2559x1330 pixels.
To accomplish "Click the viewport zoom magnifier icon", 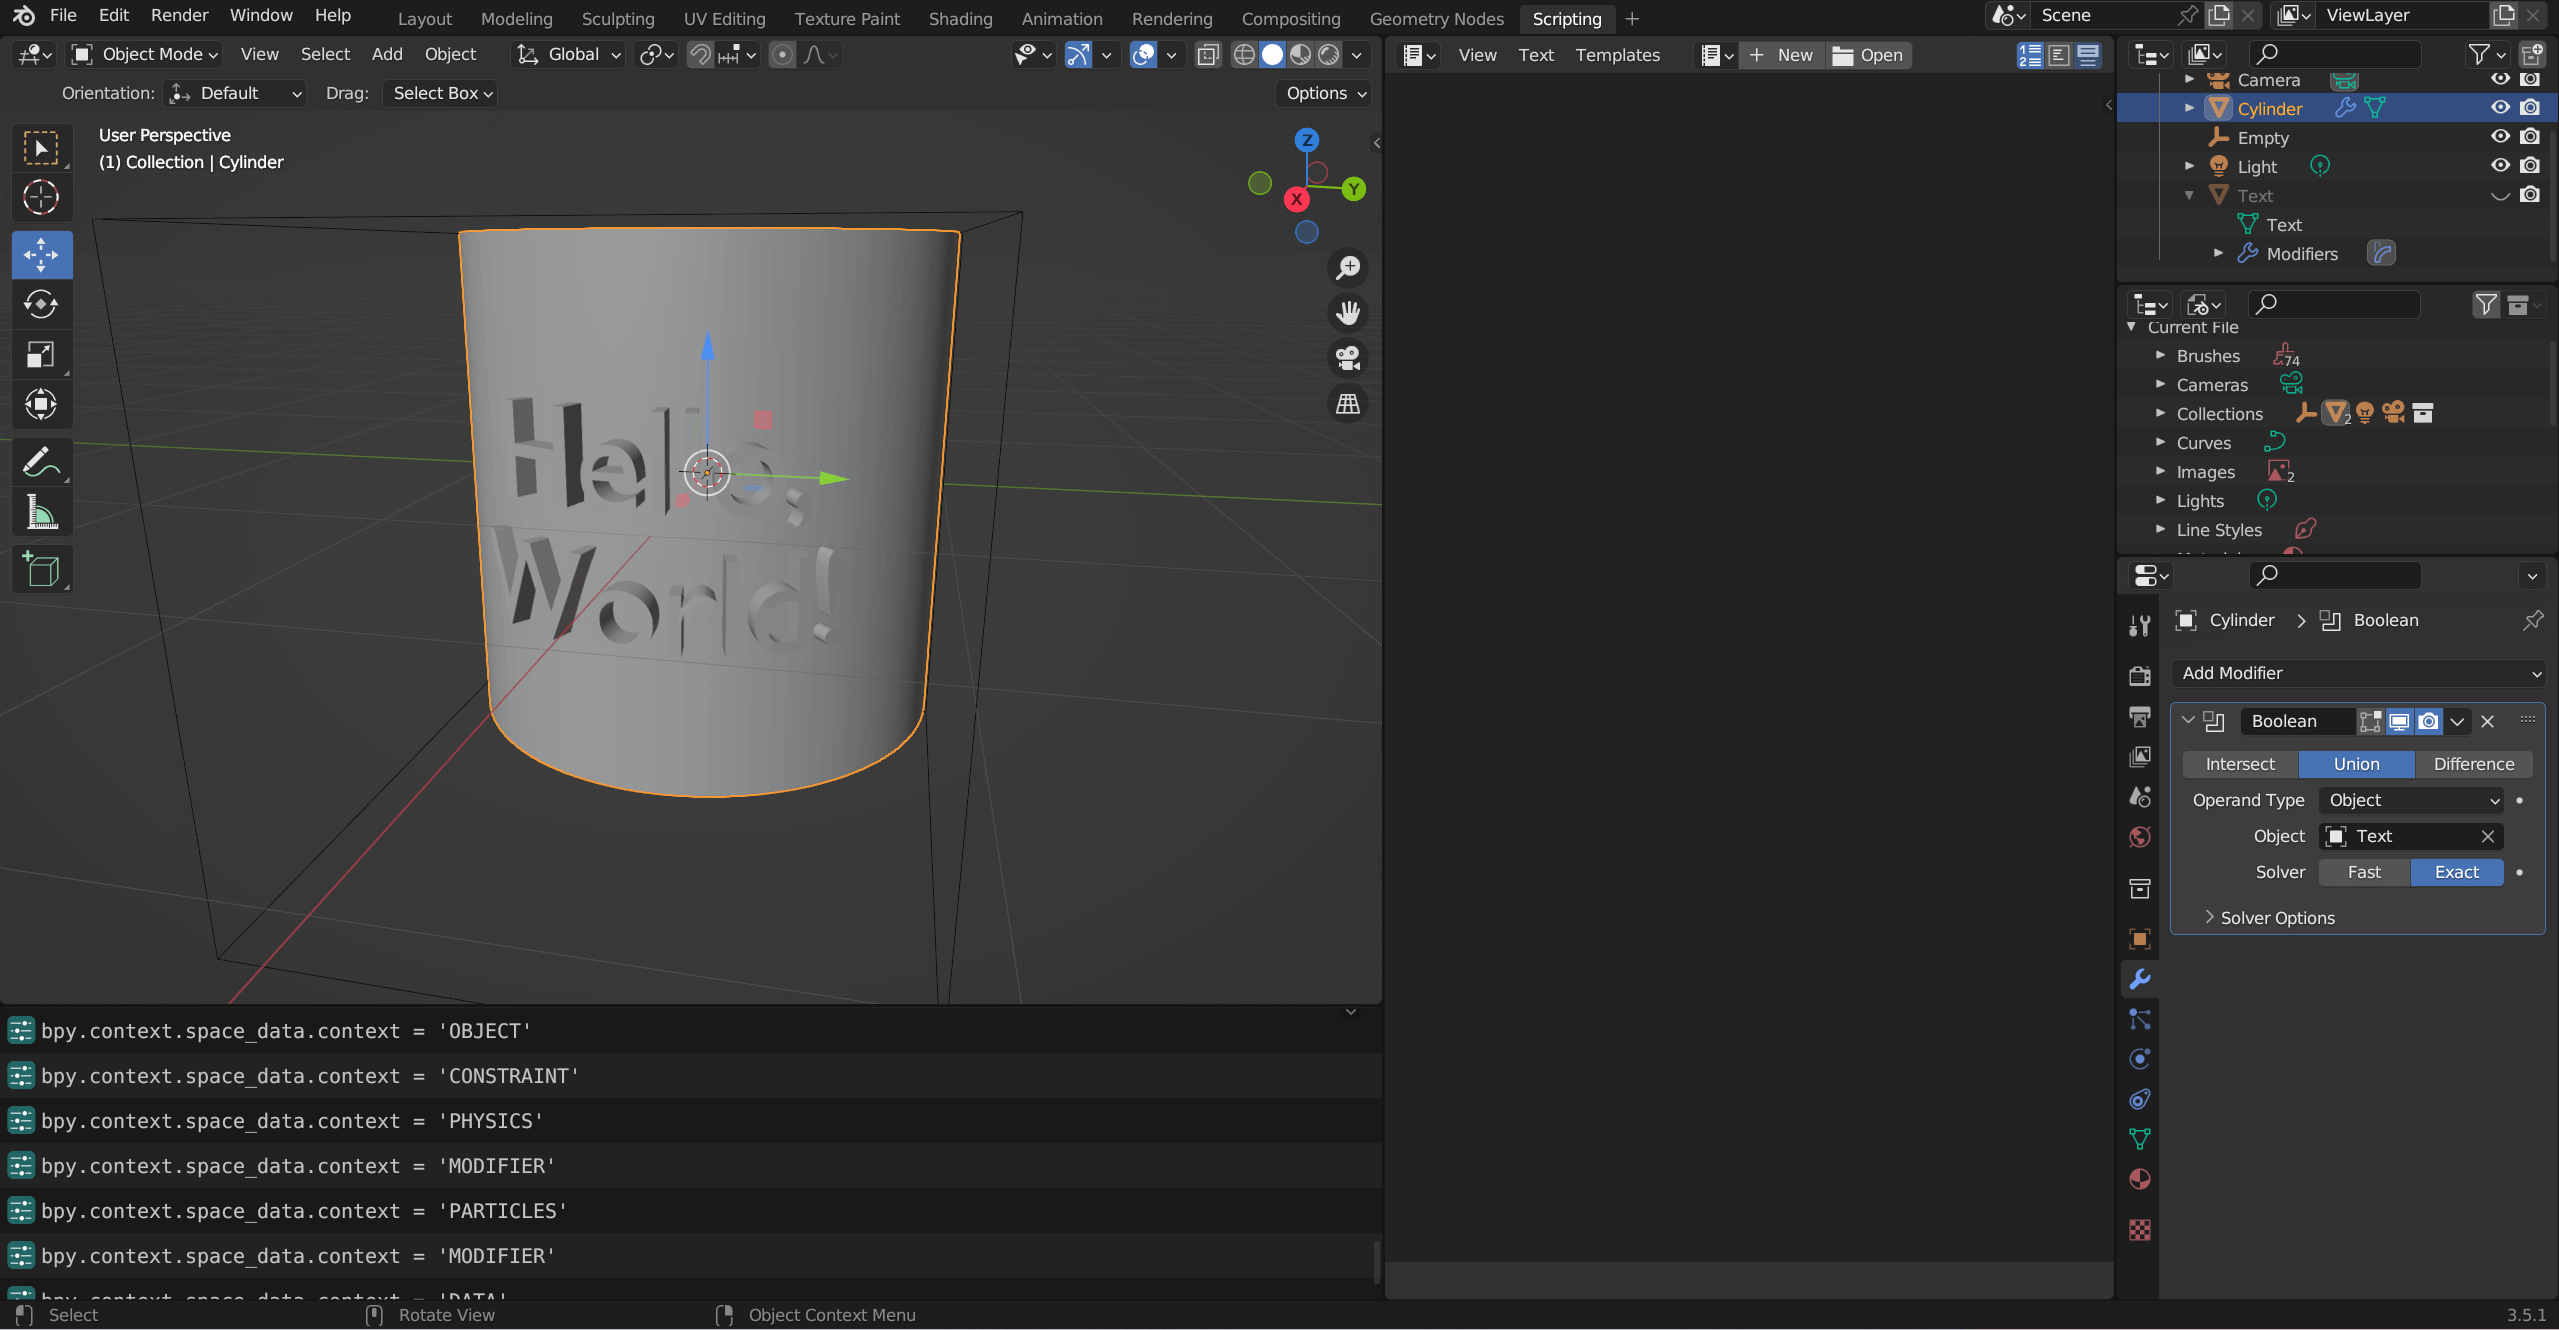I will [1348, 268].
